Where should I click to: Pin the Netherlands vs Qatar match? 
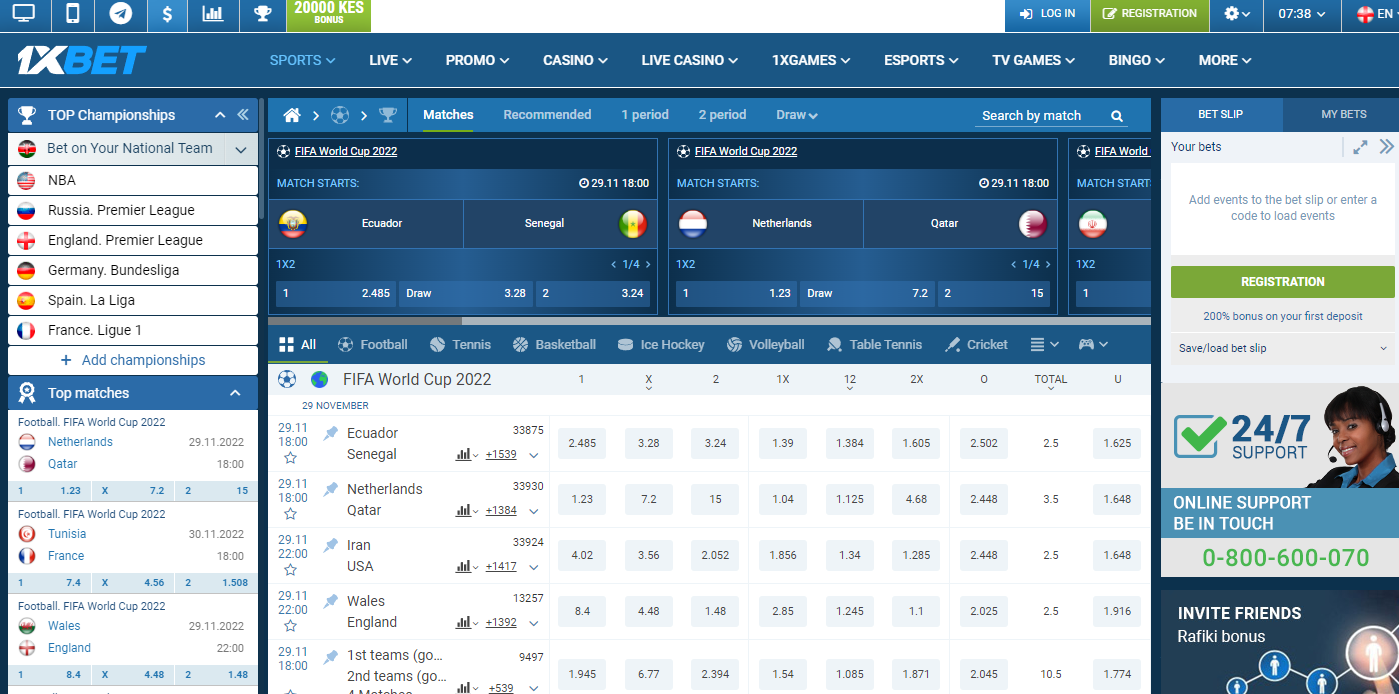(331, 489)
